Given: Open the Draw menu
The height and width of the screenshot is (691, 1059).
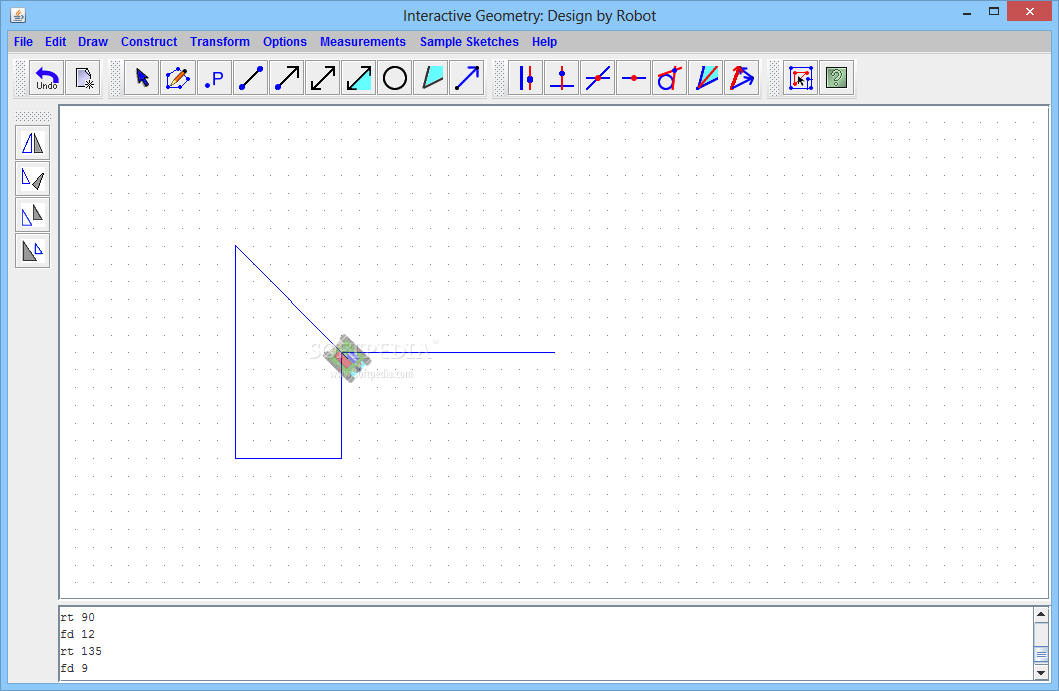Looking at the screenshot, I should tap(93, 42).
